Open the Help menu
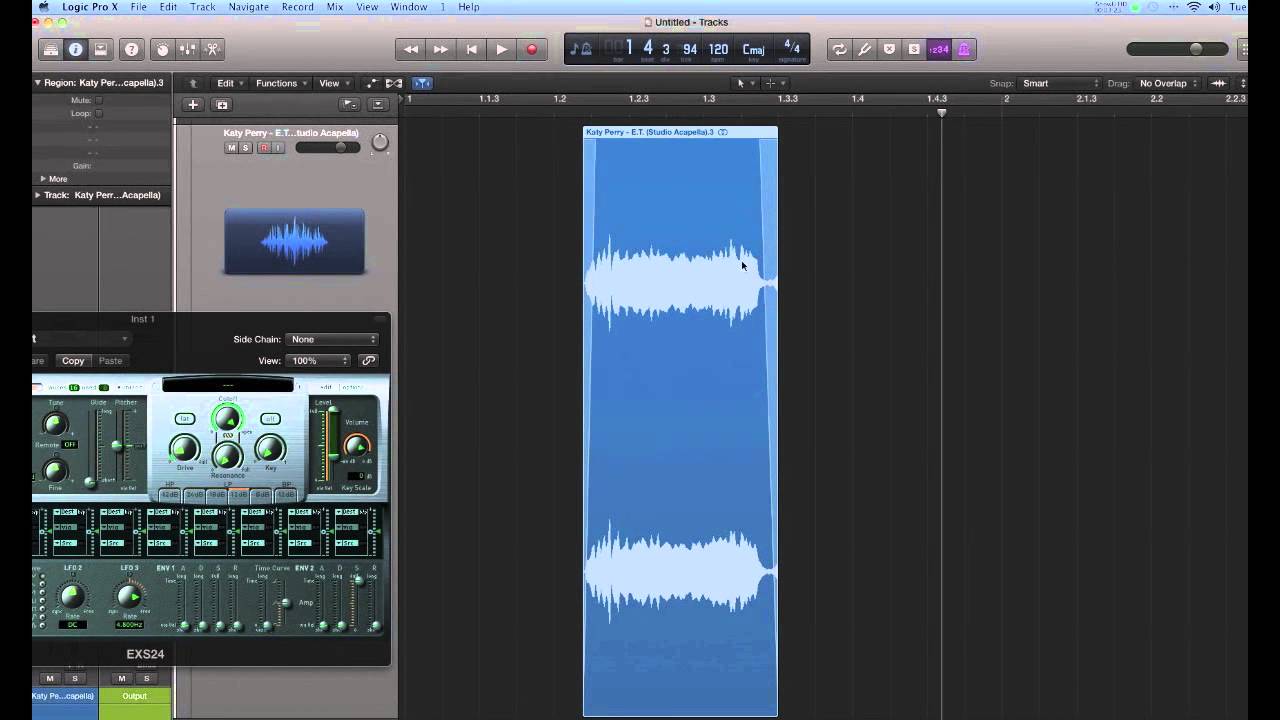1280x720 pixels. click(469, 7)
